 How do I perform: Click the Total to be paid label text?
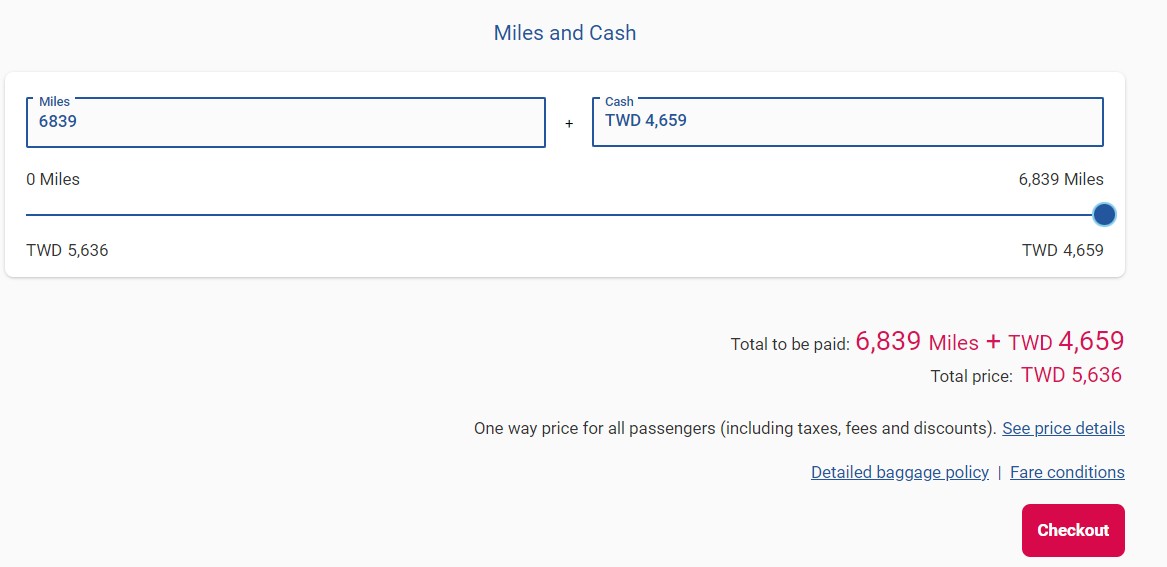pyautogui.click(x=790, y=345)
